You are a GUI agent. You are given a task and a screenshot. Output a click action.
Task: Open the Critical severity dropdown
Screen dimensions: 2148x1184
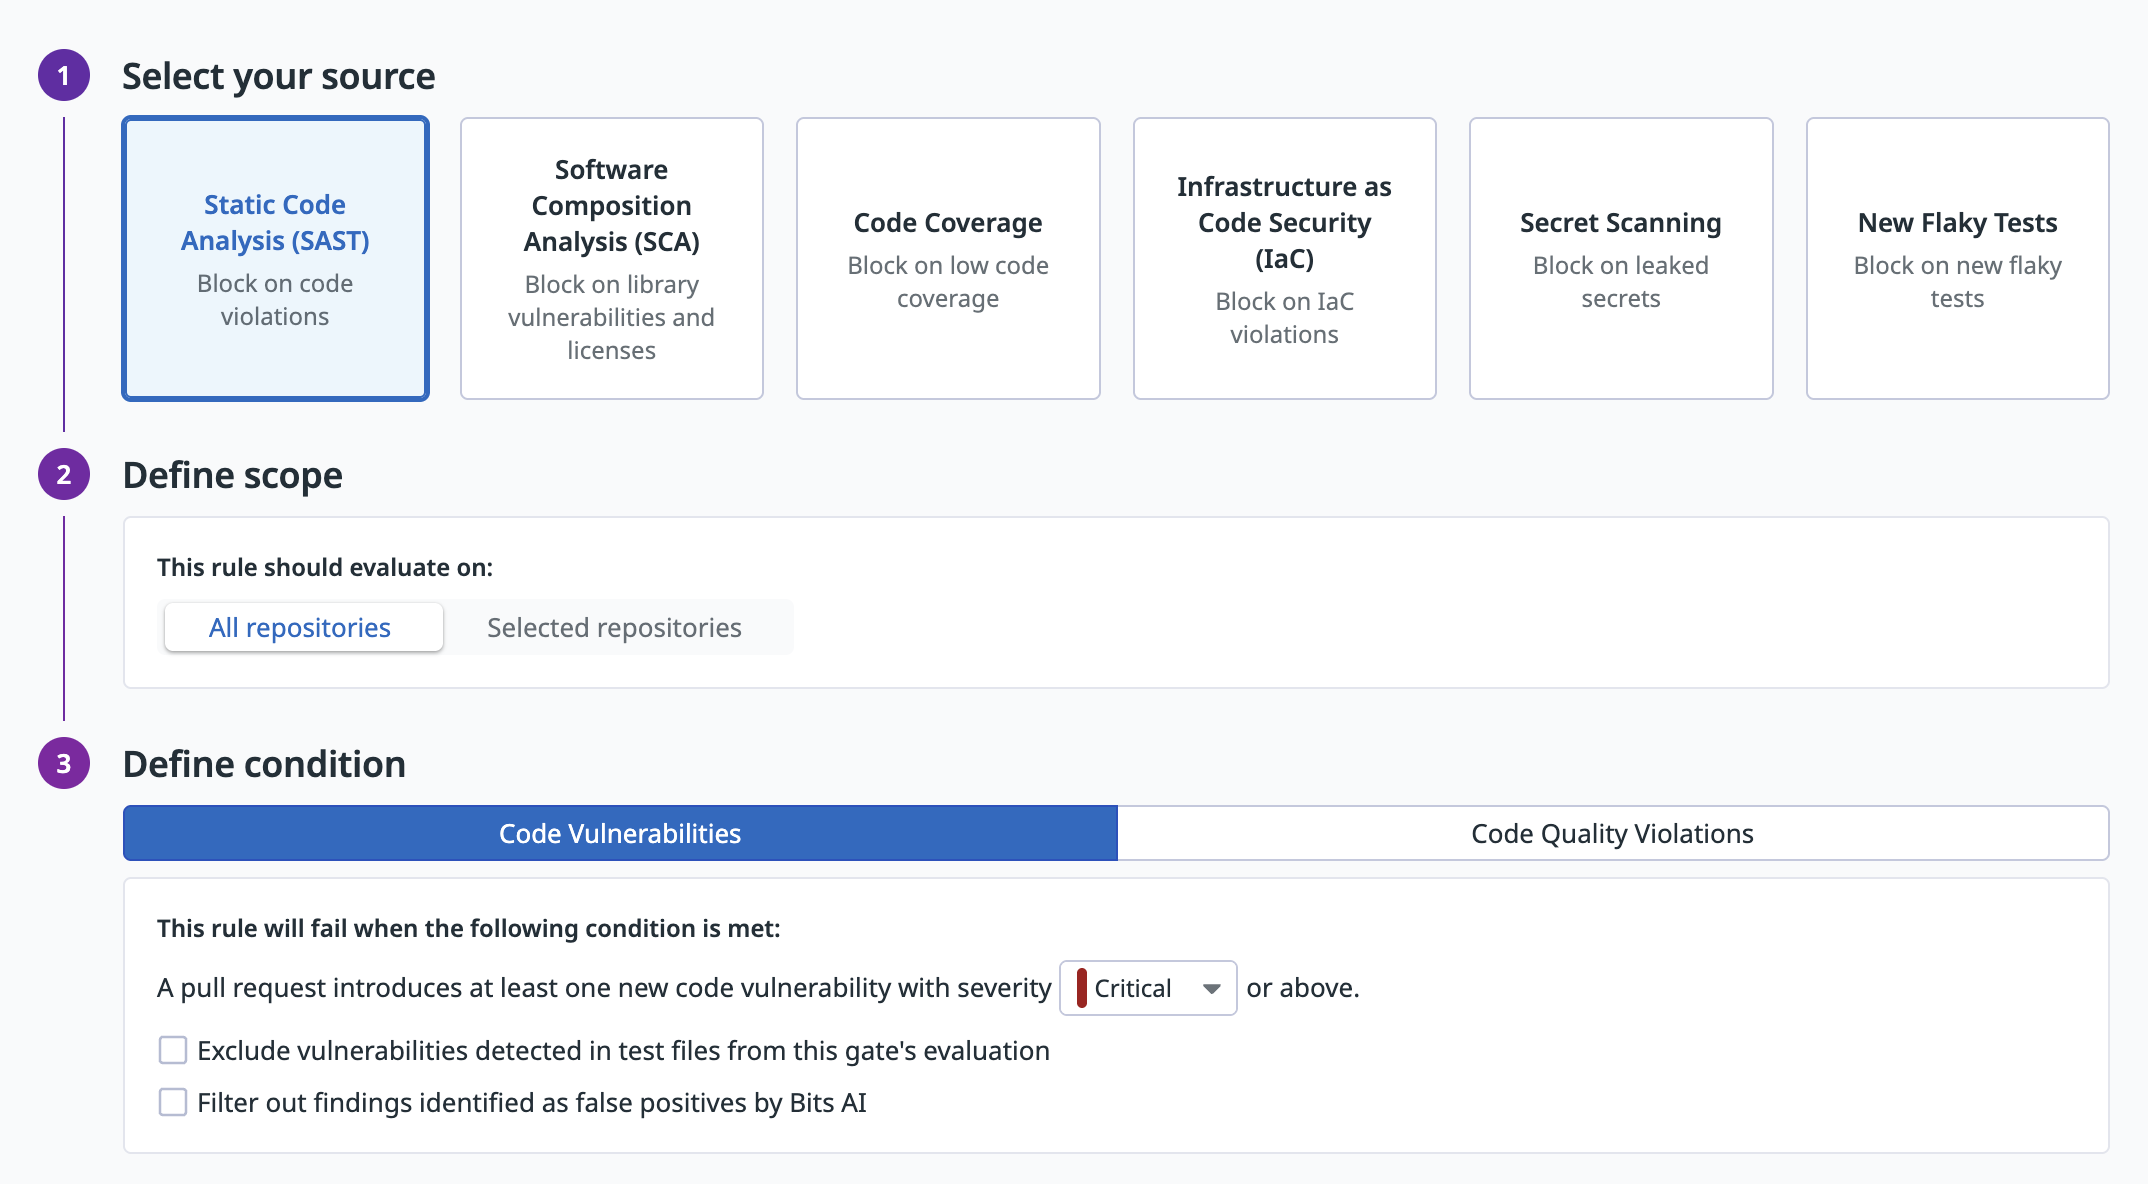coord(1133,989)
